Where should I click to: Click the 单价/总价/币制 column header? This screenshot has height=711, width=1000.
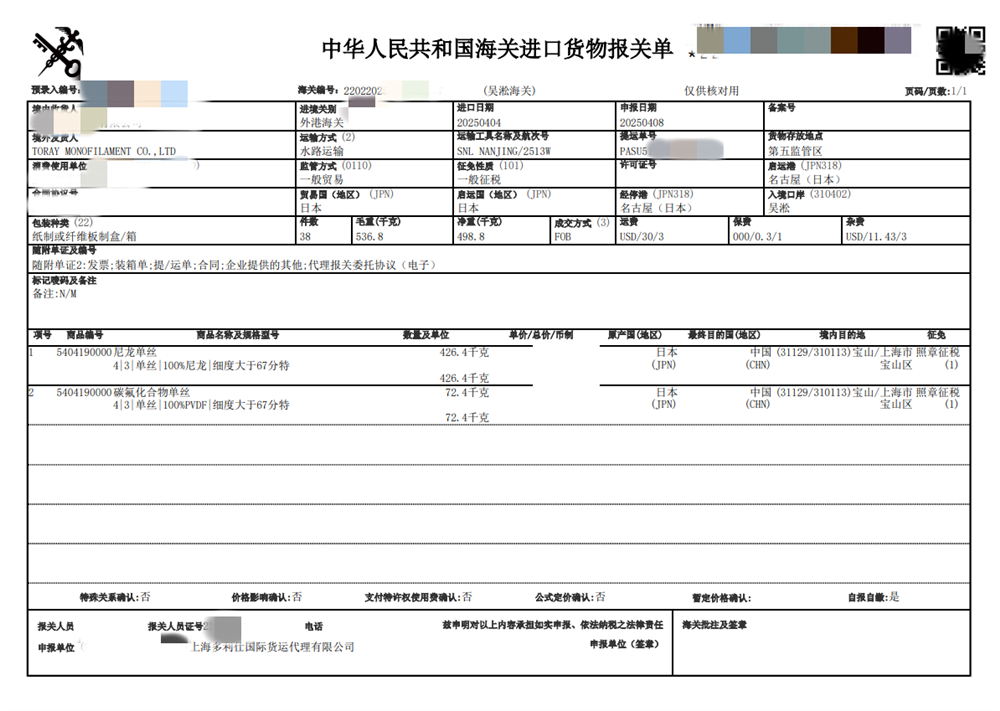(541, 335)
